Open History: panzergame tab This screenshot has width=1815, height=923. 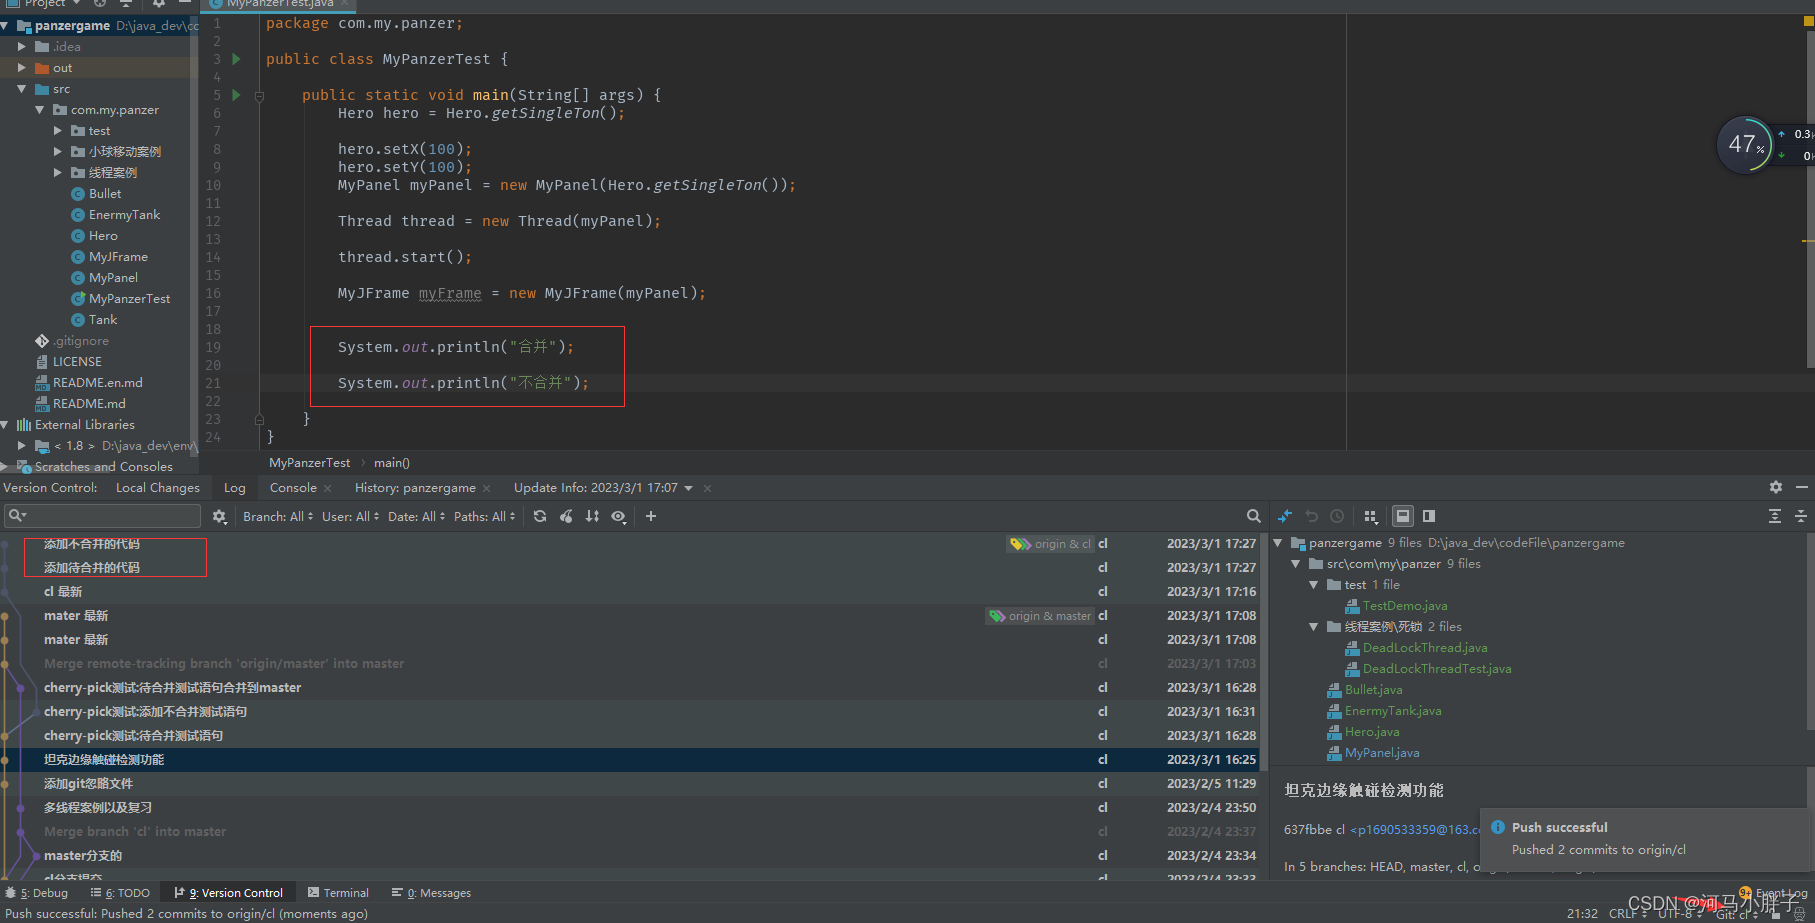415,488
